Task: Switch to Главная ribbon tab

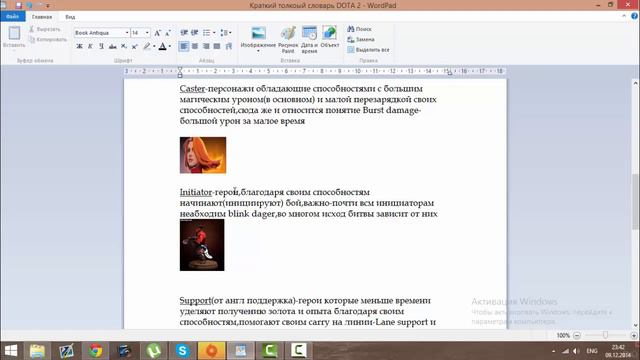Action: (42, 17)
